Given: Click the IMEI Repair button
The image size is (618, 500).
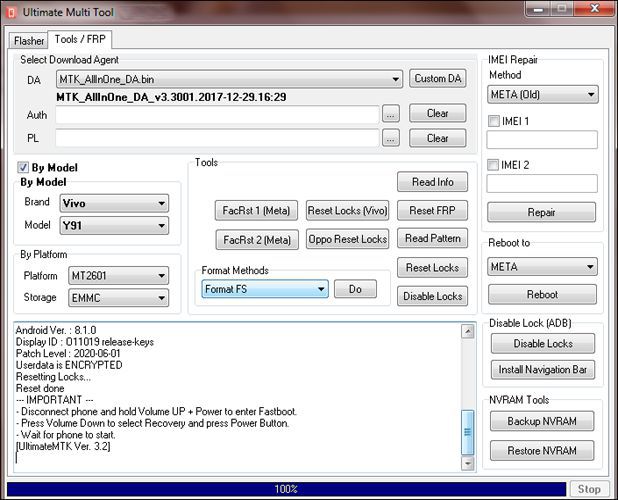Looking at the screenshot, I should [x=542, y=212].
